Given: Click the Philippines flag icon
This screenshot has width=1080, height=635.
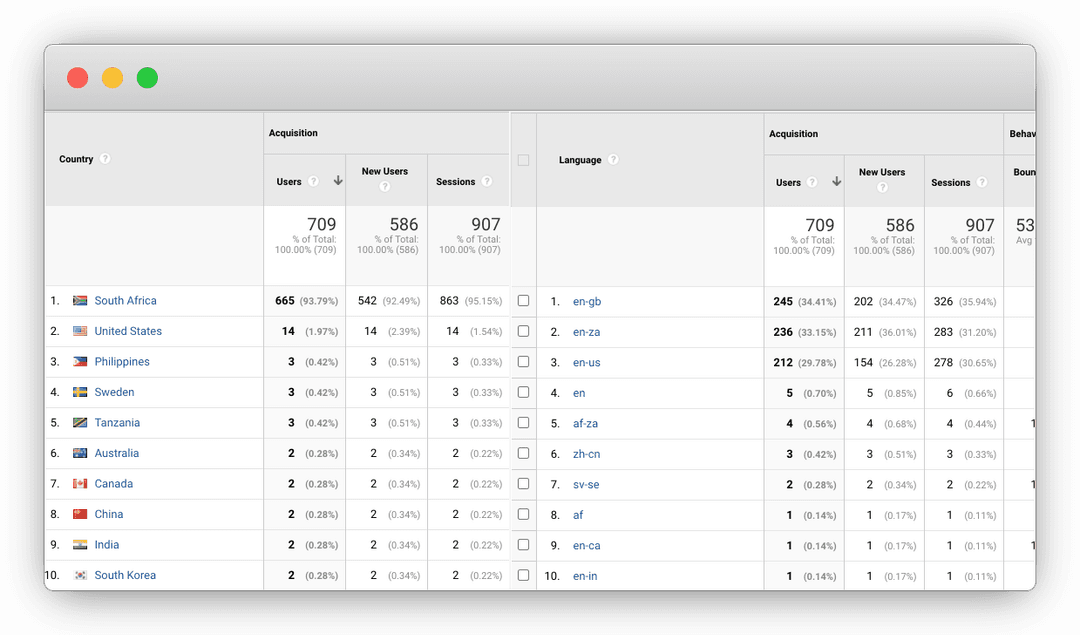Looking at the screenshot, I should tap(80, 361).
